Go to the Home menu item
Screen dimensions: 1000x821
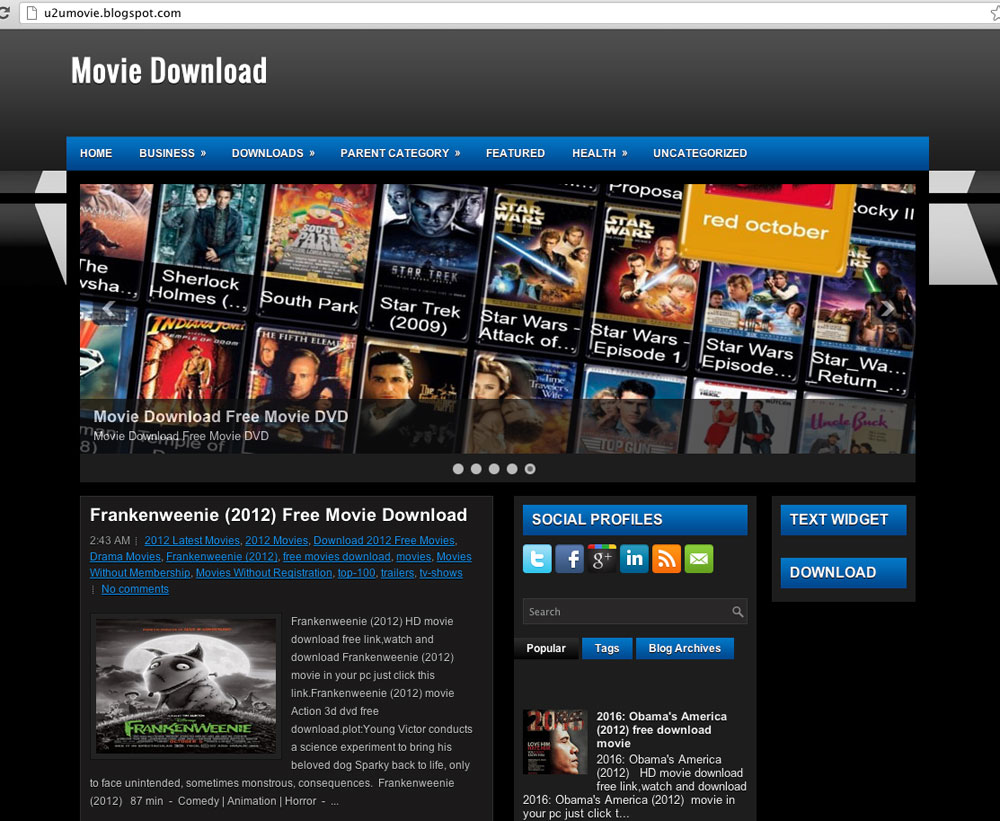96,153
